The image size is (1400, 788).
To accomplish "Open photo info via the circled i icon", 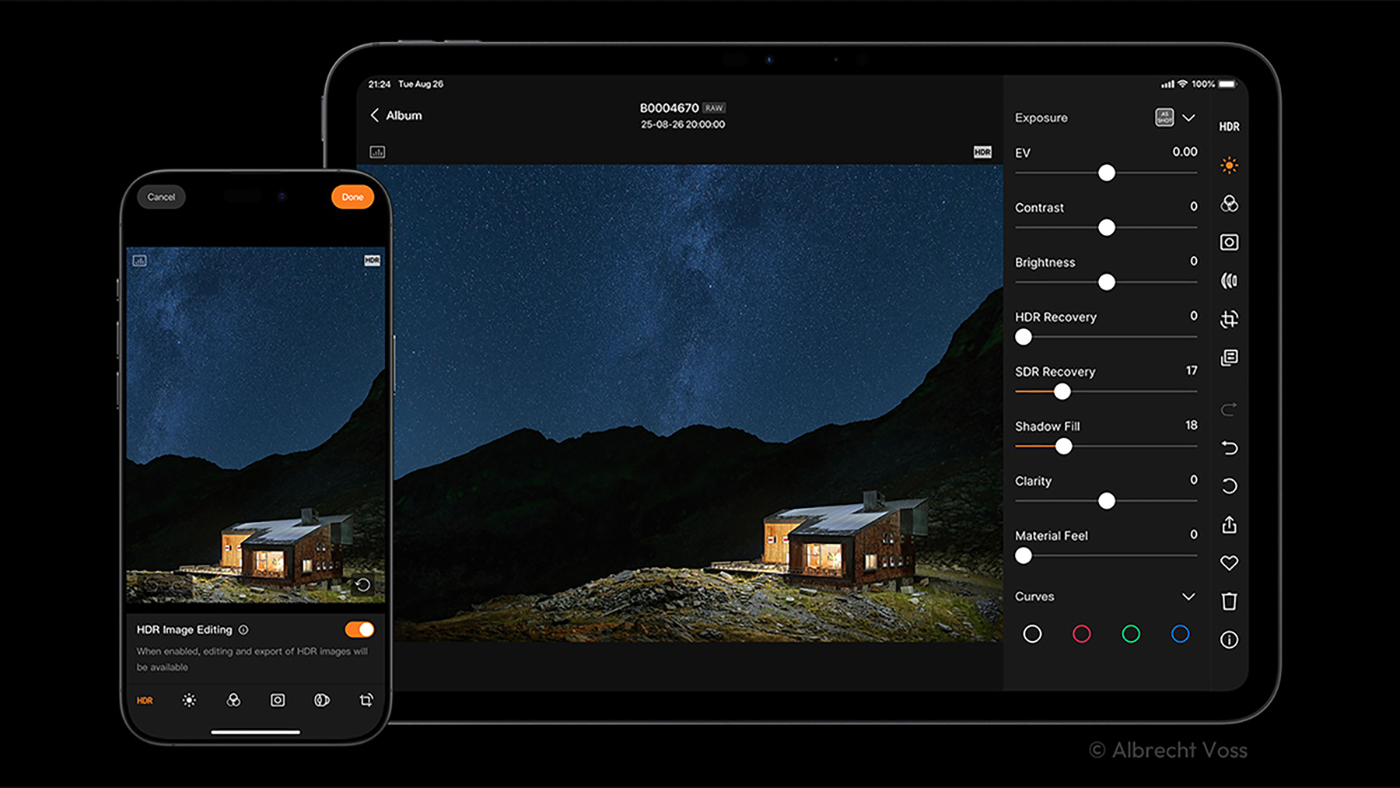I will pos(1229,640).
